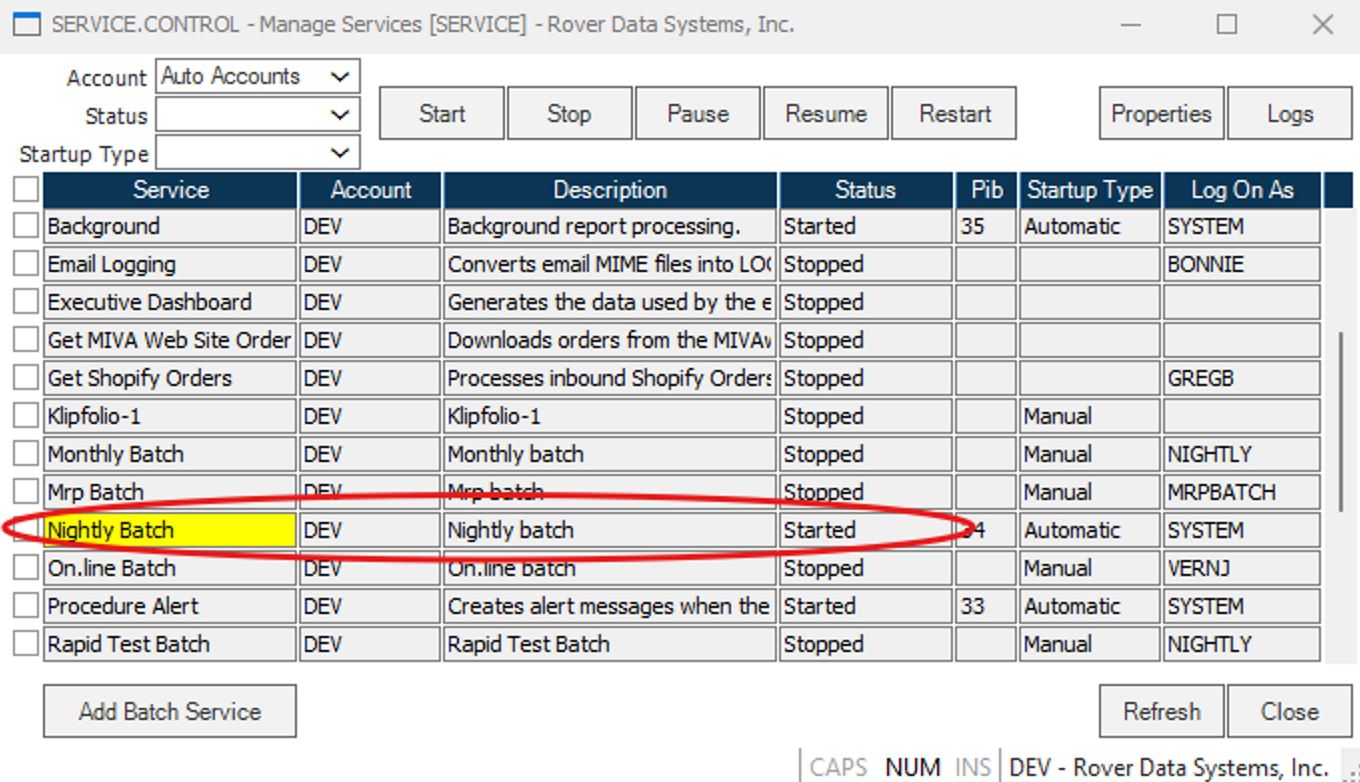Tick the checkbox for Background service
This screenshot has width=1360, height=782.
point(26,227)
